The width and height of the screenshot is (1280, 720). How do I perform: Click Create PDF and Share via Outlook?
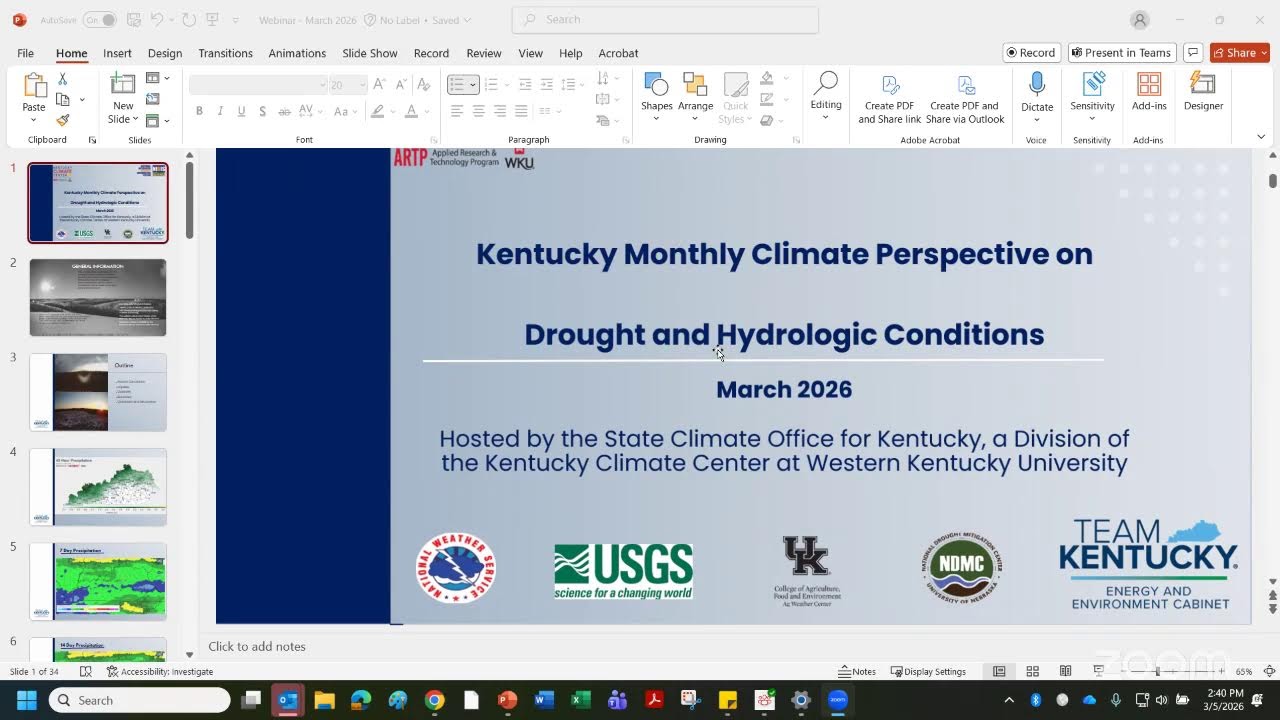(965, 99)
